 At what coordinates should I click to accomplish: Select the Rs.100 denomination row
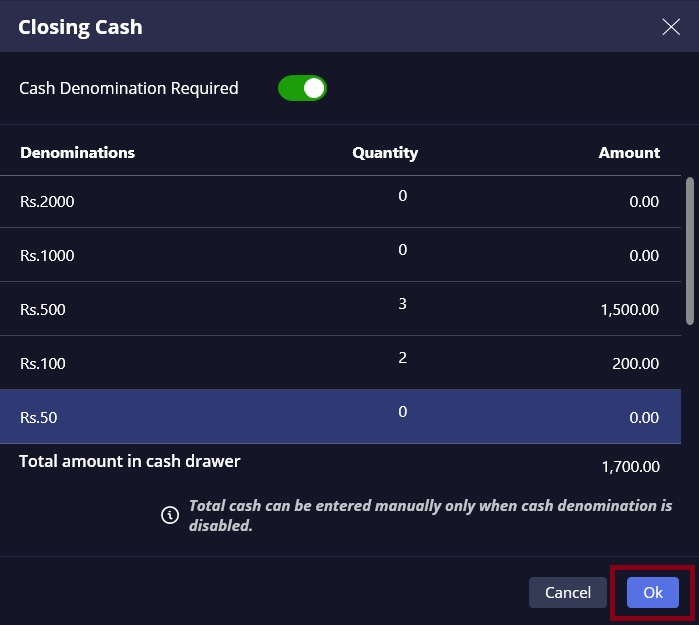tap(43, 364)
